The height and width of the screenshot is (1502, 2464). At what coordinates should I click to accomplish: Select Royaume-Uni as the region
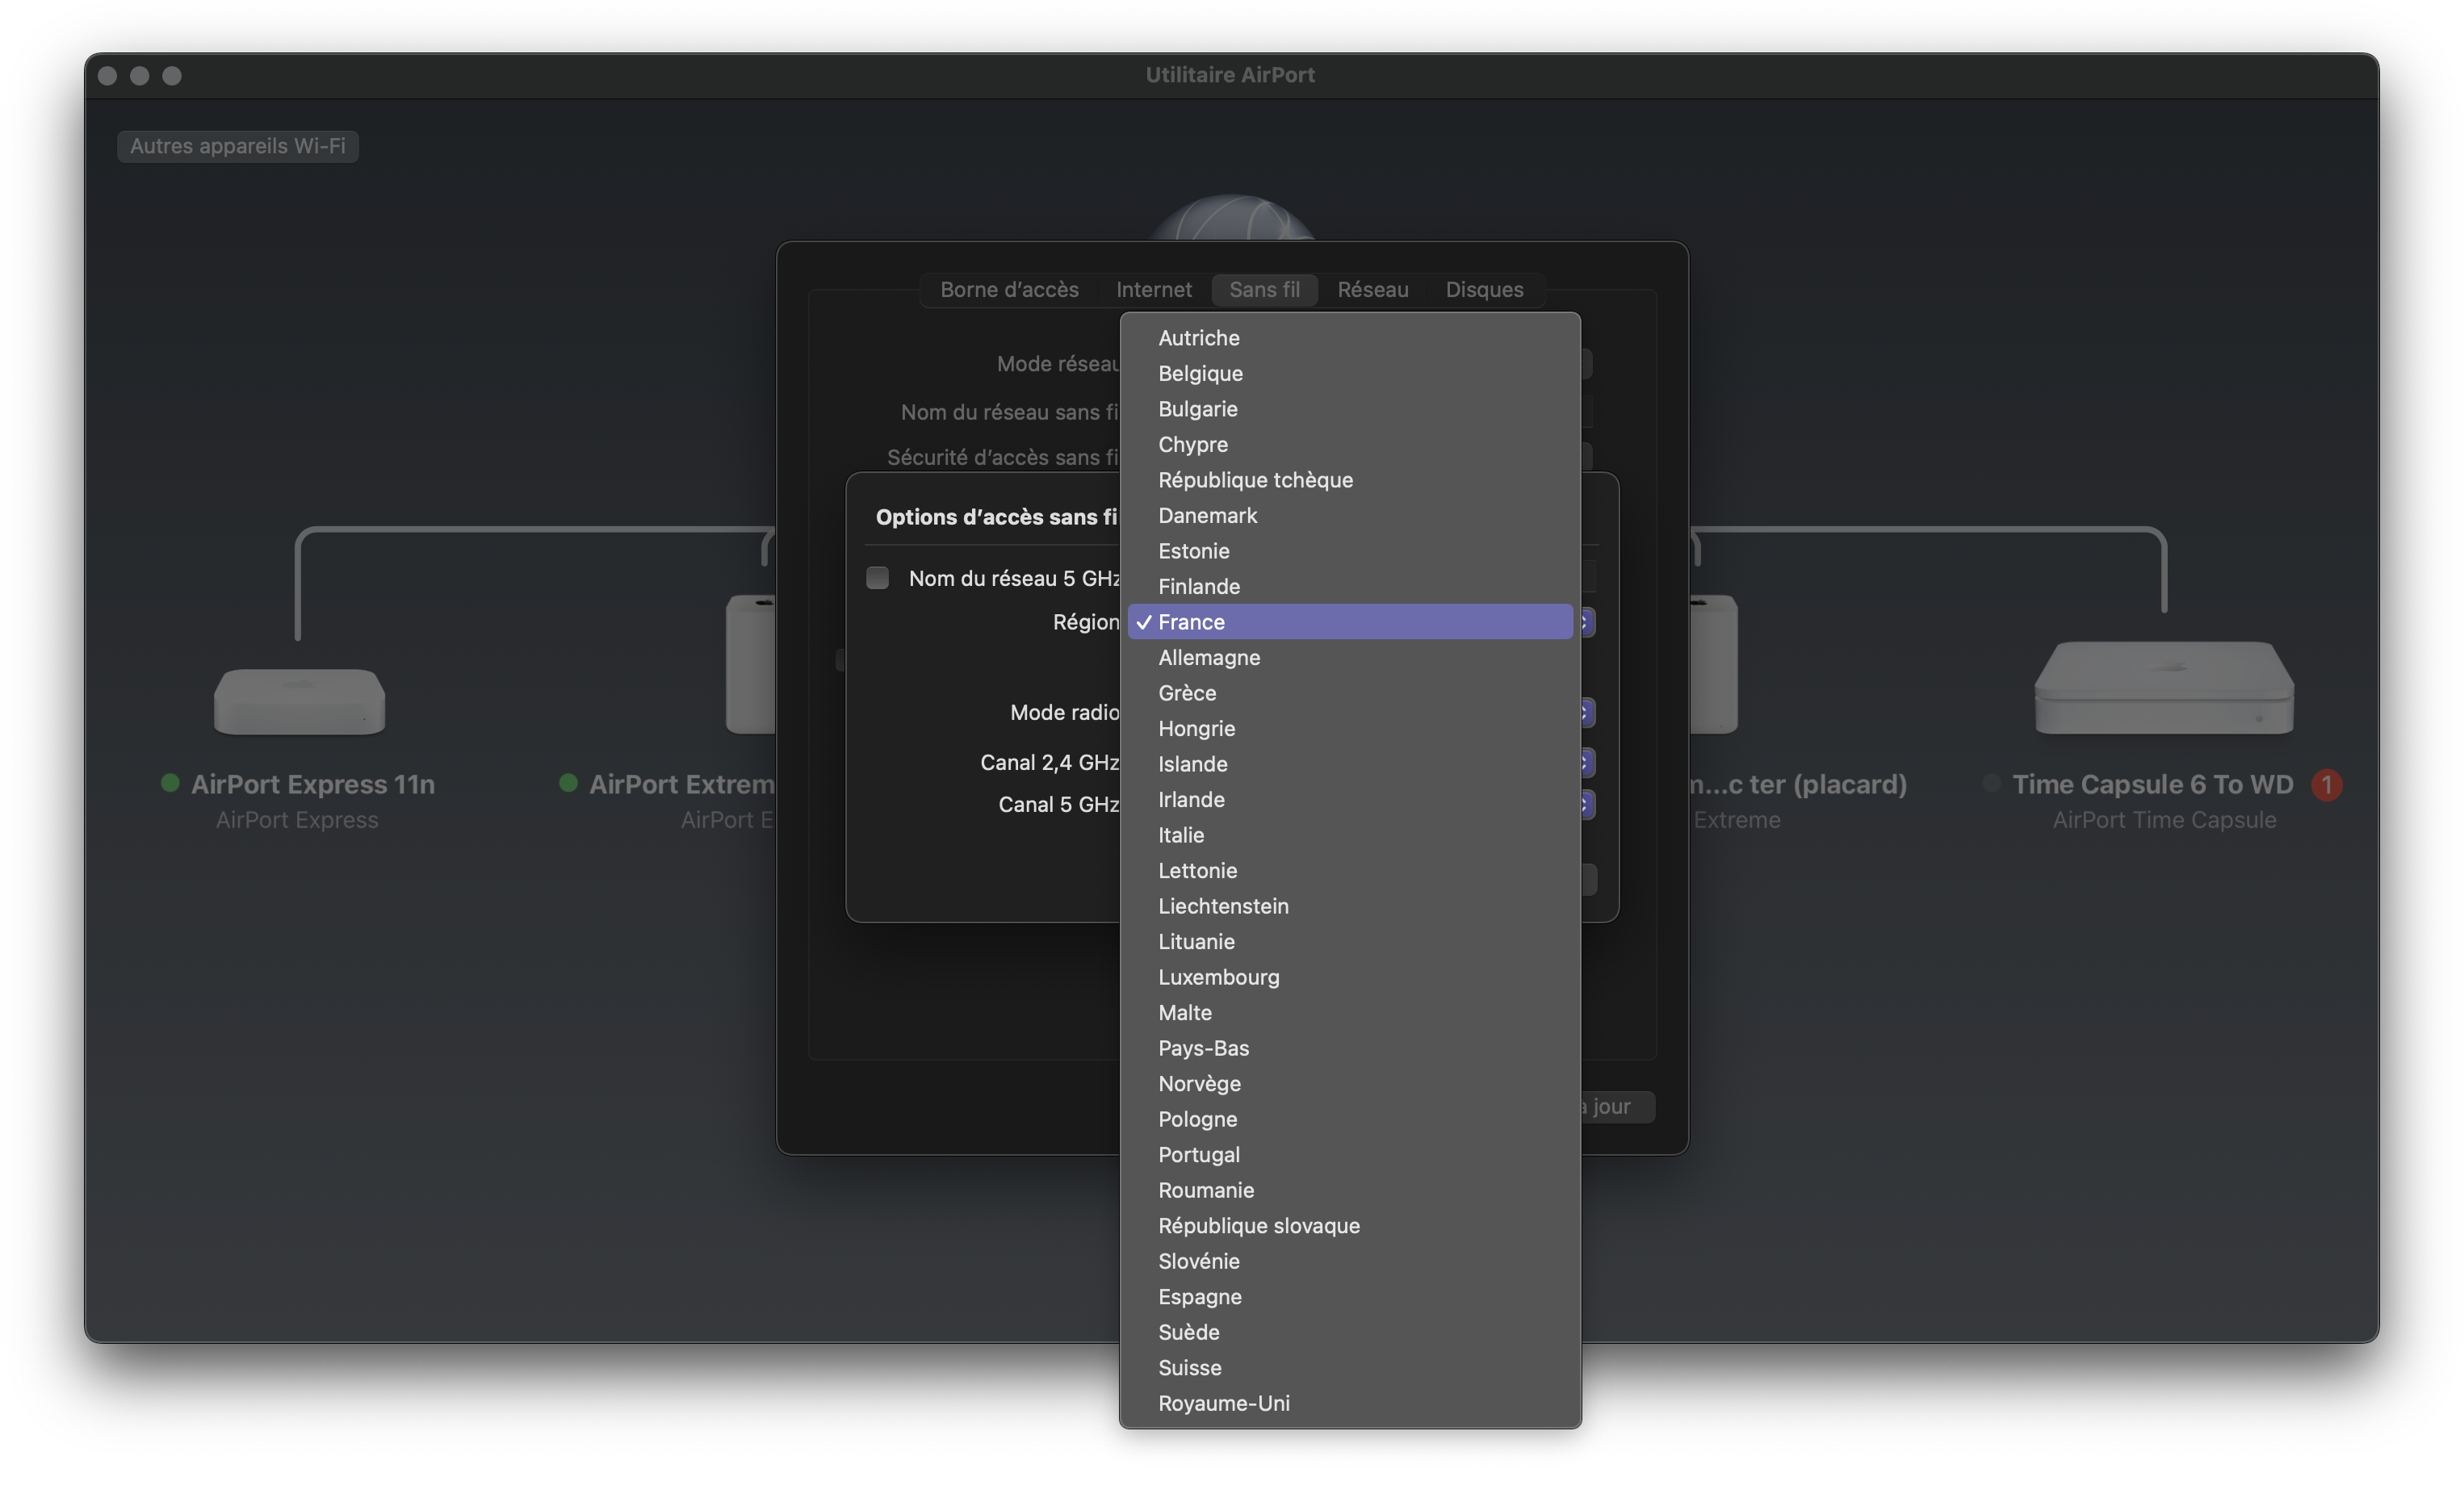pyautogui.click(x=1350, y=1403)
